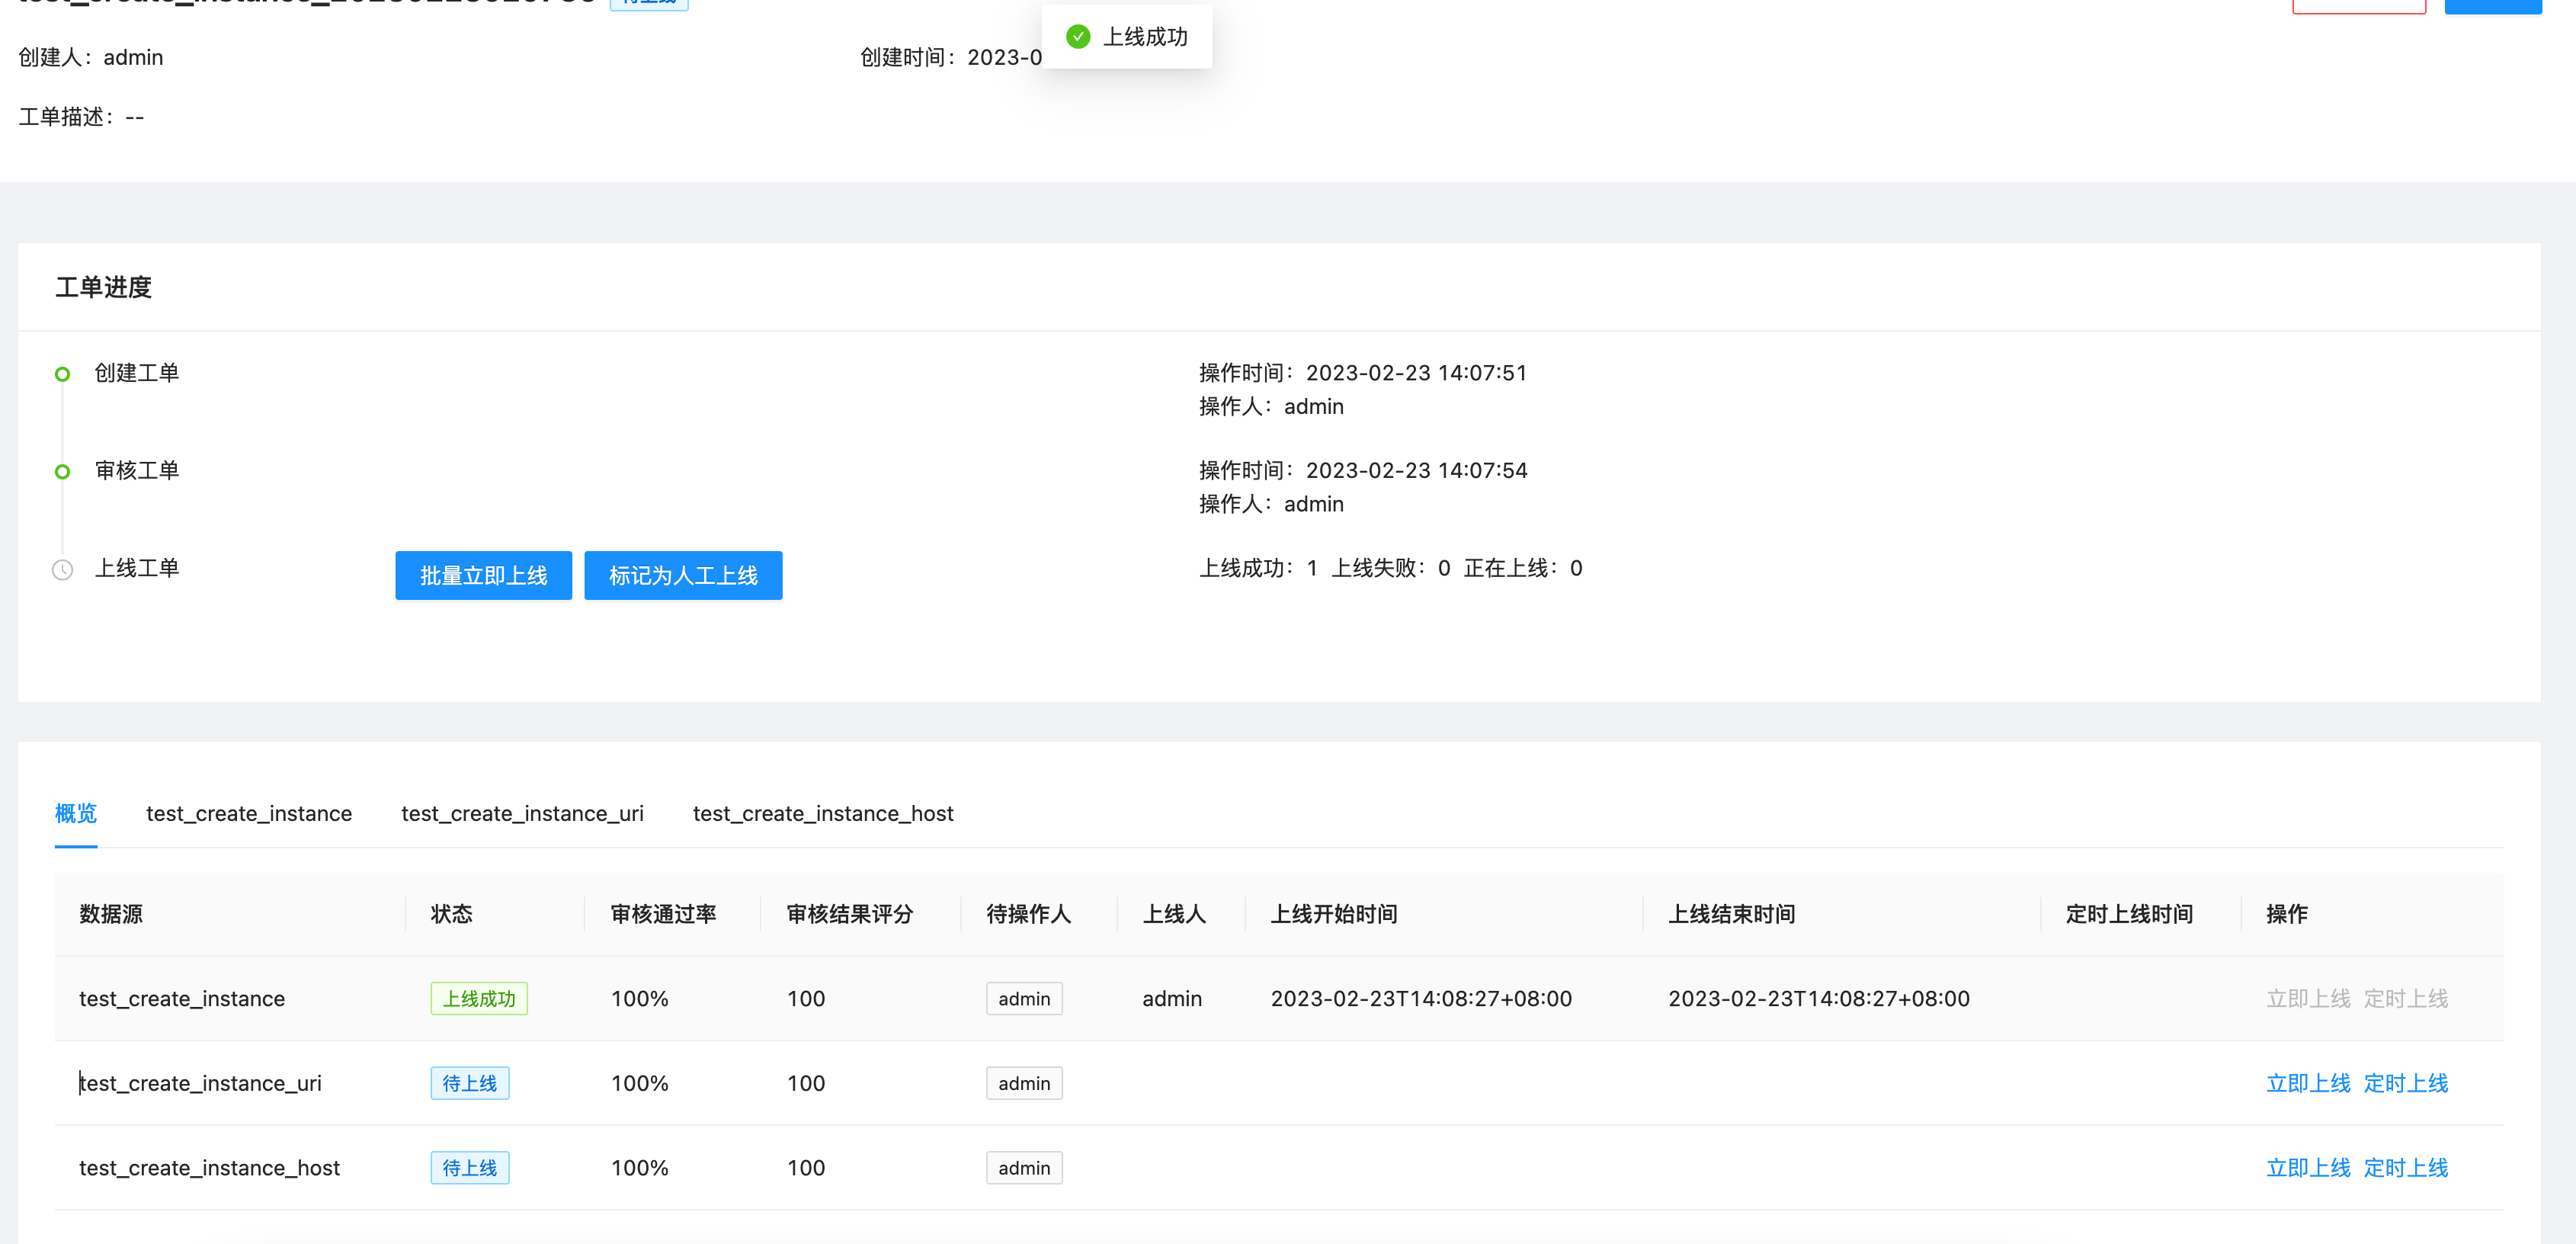Switch to the test_create_instance tab
Screen dimensions: 2576x1244
(x=248, y=813)
